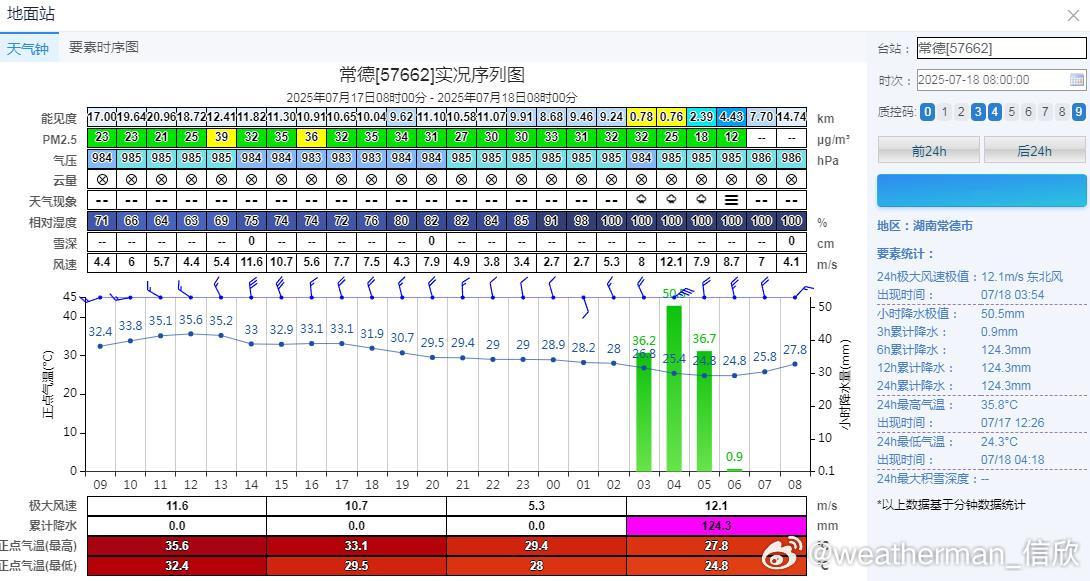Select the yellow PM2.5 cell reading 39

(222, 137)
